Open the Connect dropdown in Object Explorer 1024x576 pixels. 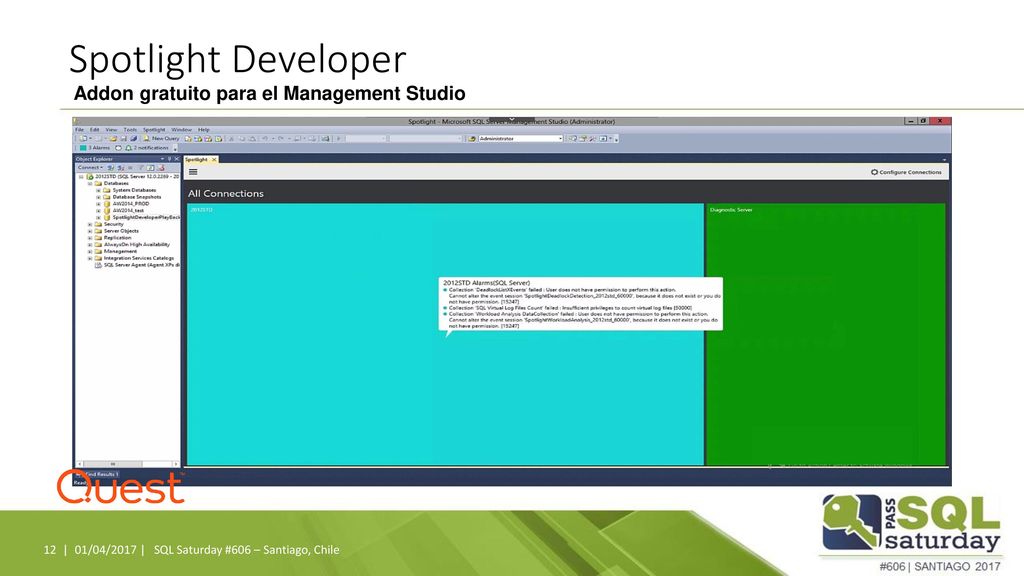(x=91, y=168)
